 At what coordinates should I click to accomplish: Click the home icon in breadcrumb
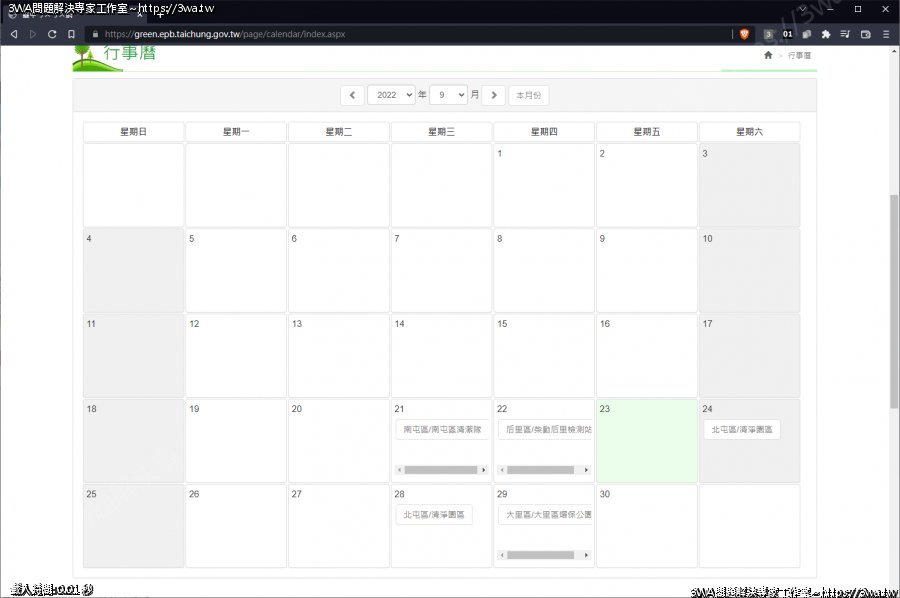tap(768, 55)
